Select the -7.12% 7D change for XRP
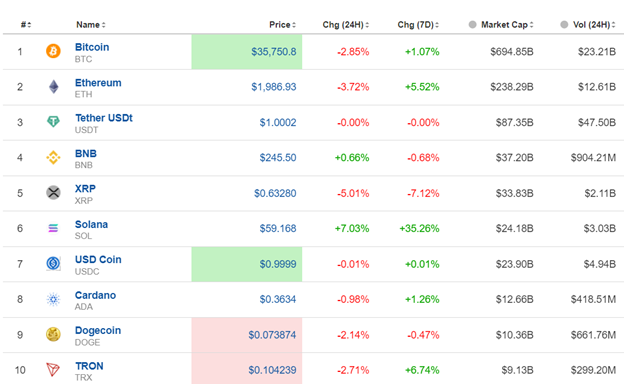Screen dimensions: 624x384 [423, 193]
